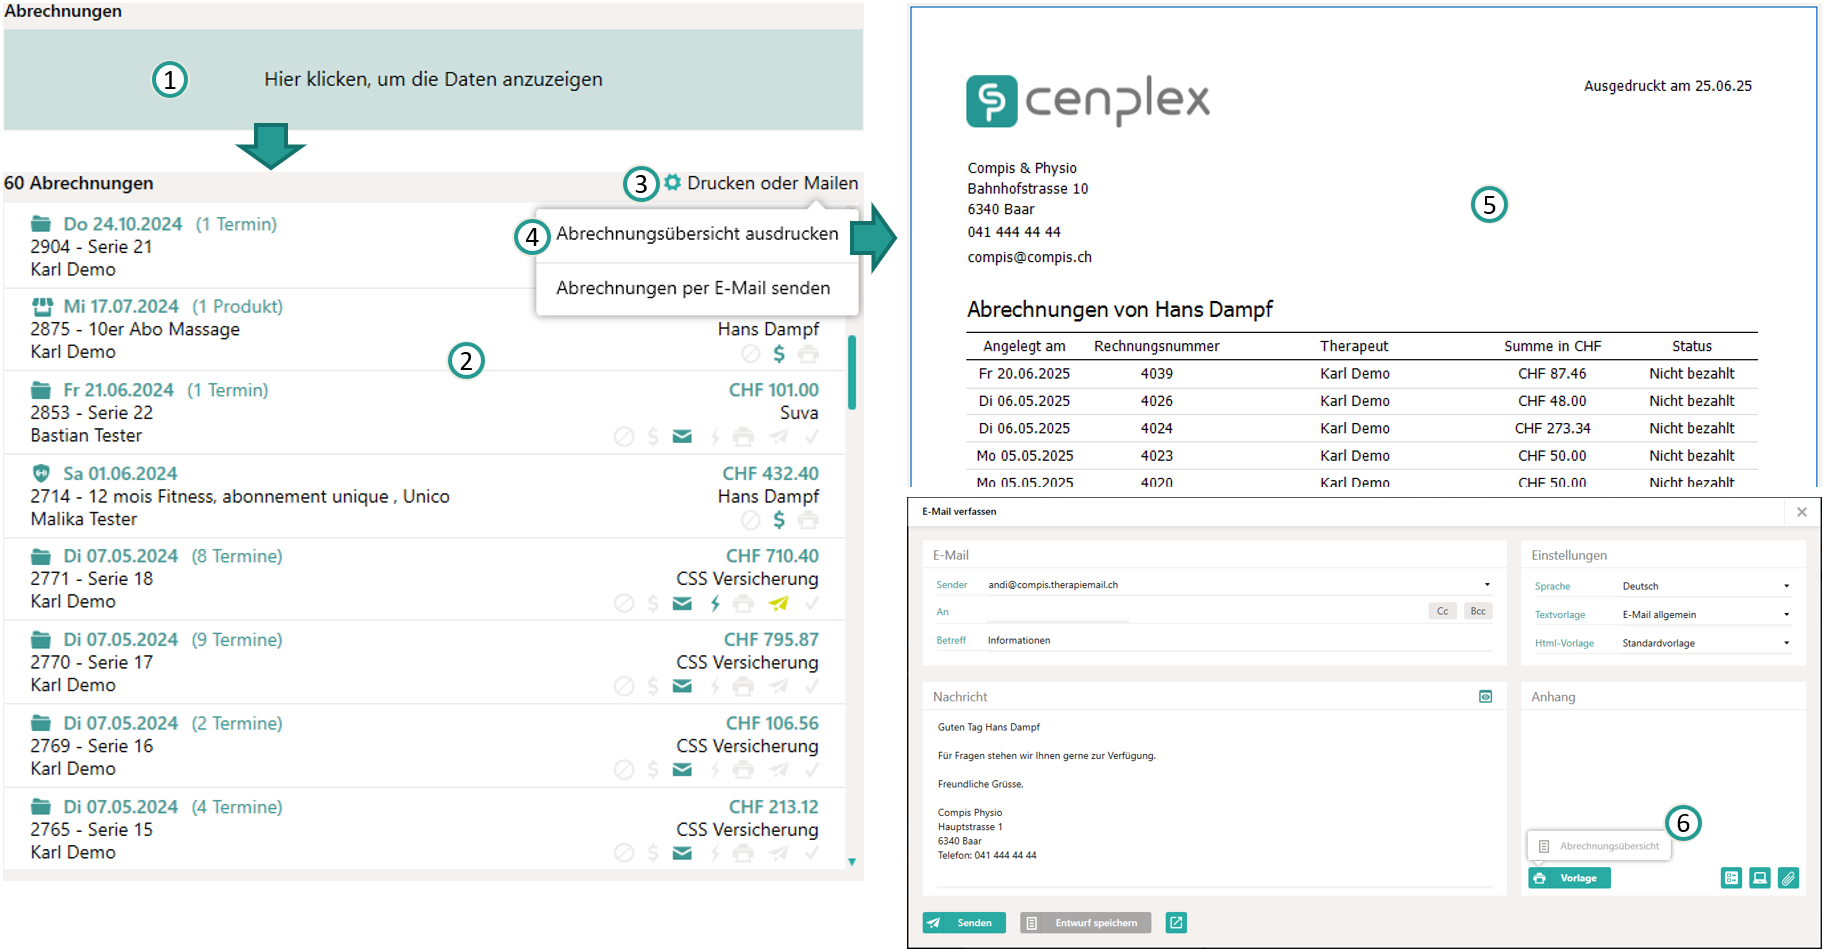Click the envelope icon in the CHF 101.00 Suva row
Image resolution: width=1824 pixels, height=951 pixels.
click(682, 436)
